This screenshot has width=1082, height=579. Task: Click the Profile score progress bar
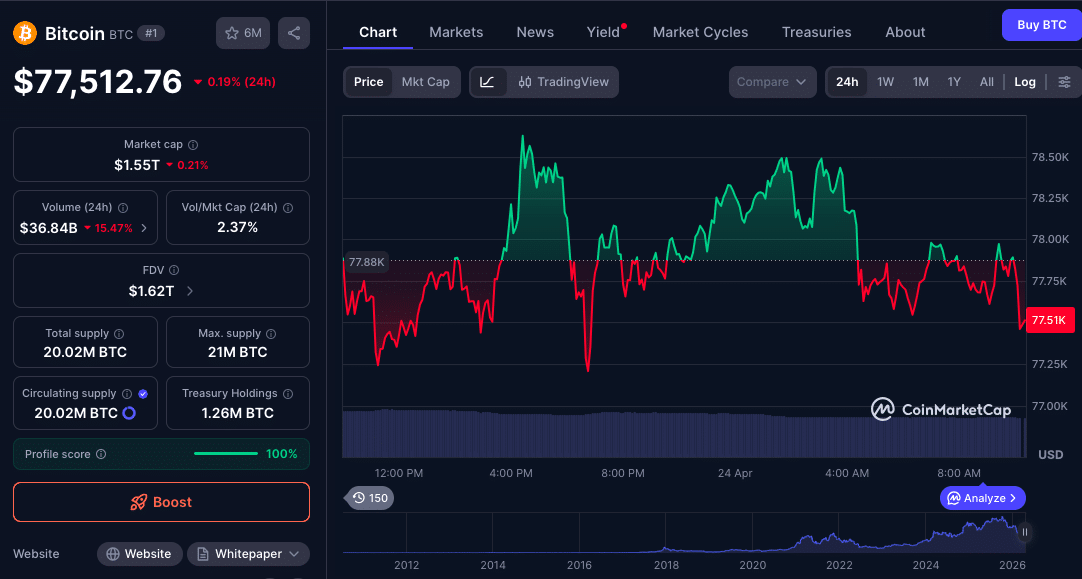pyautogui.click(x=226, y=454)
